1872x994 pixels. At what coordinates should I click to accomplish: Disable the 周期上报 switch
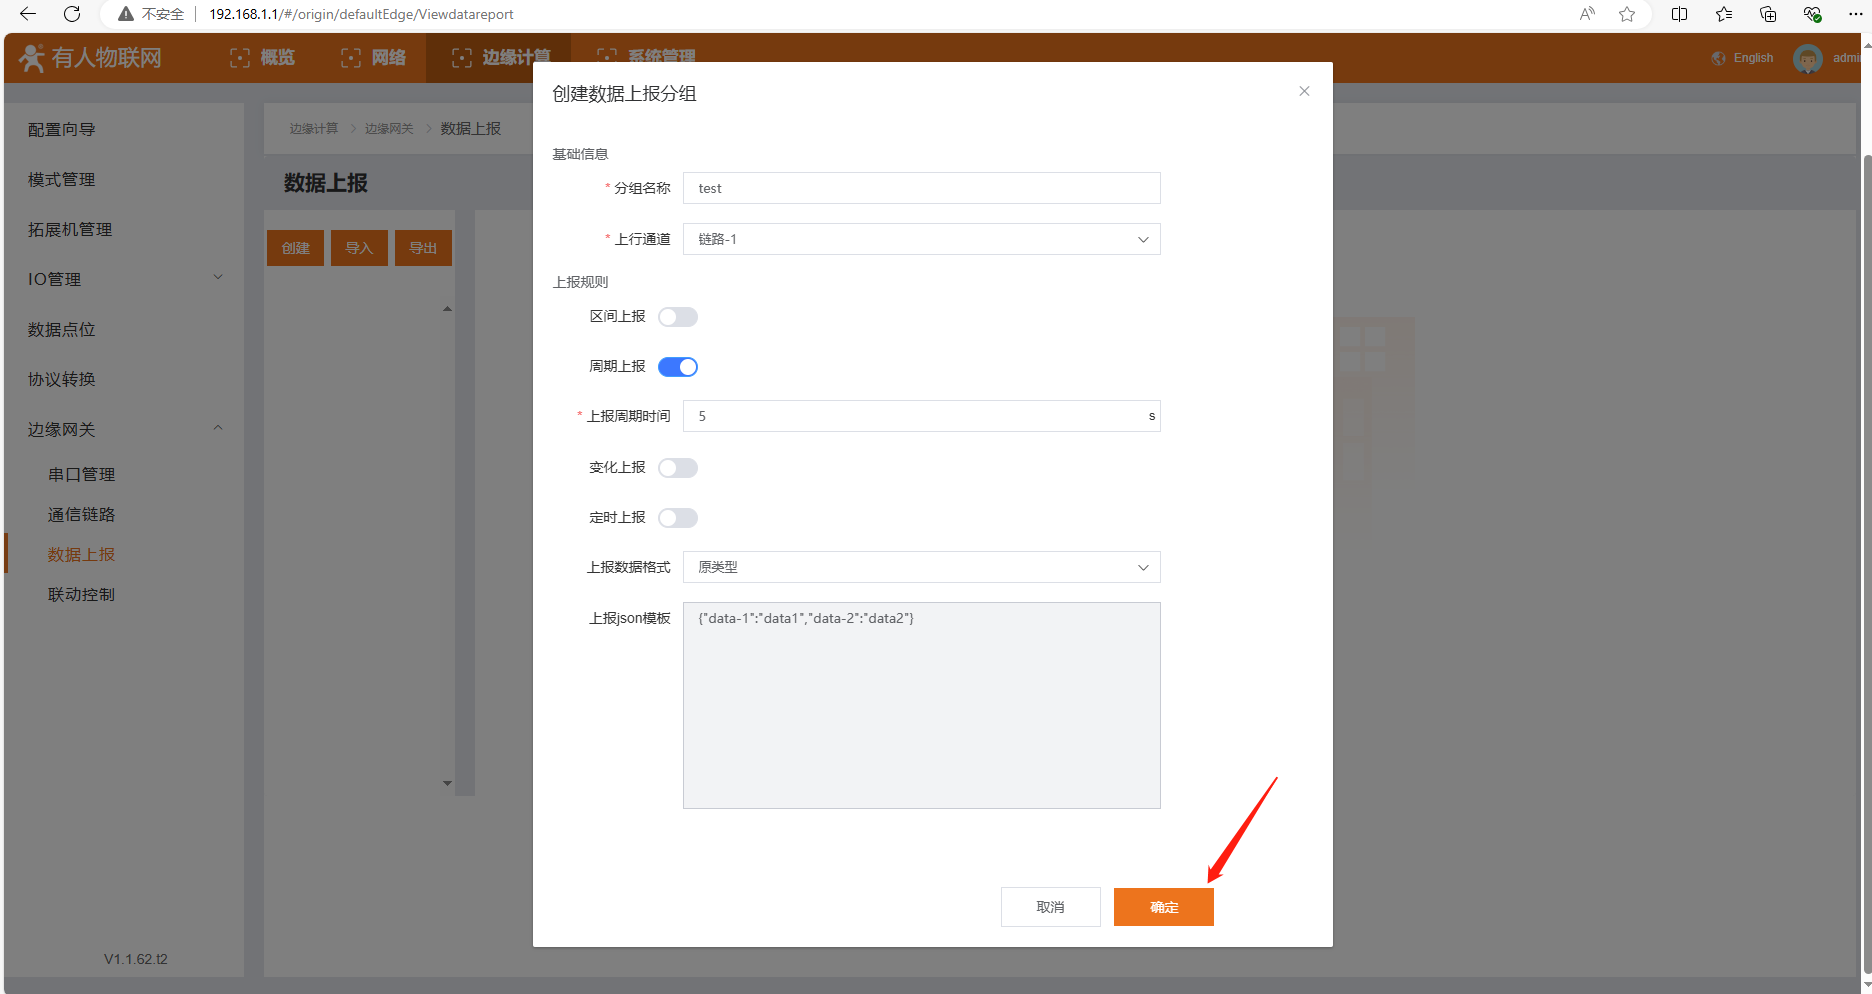coord(677,367)
